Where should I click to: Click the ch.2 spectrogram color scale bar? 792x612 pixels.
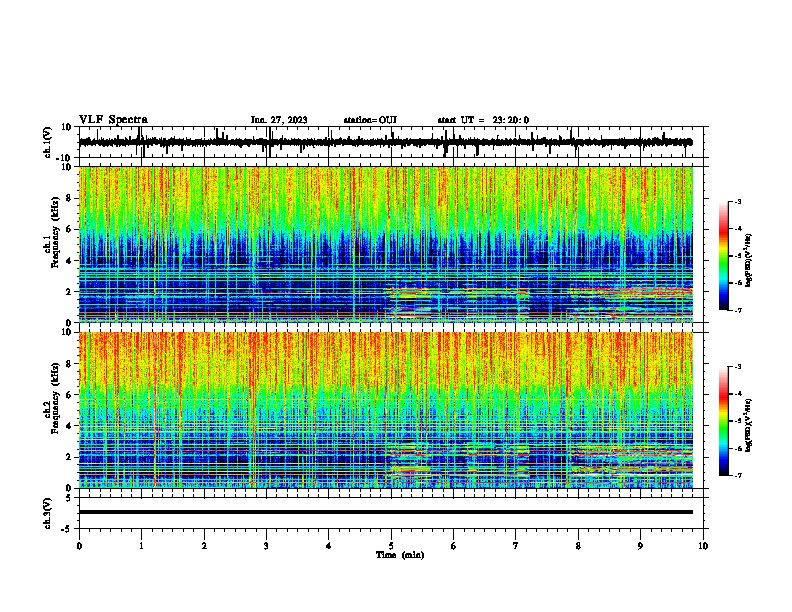pos(724,421)
